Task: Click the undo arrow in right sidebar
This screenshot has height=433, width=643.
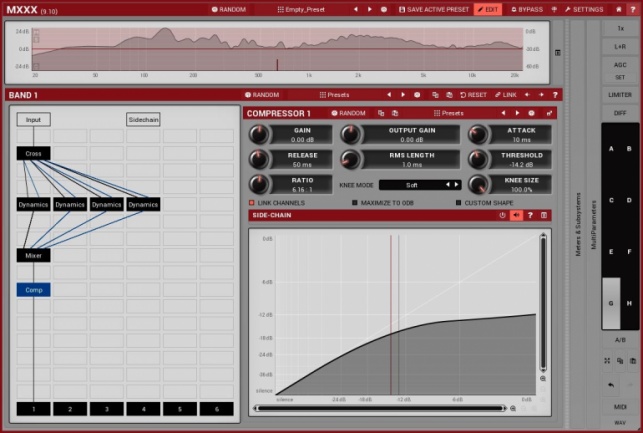Action: tap(611, 385)
